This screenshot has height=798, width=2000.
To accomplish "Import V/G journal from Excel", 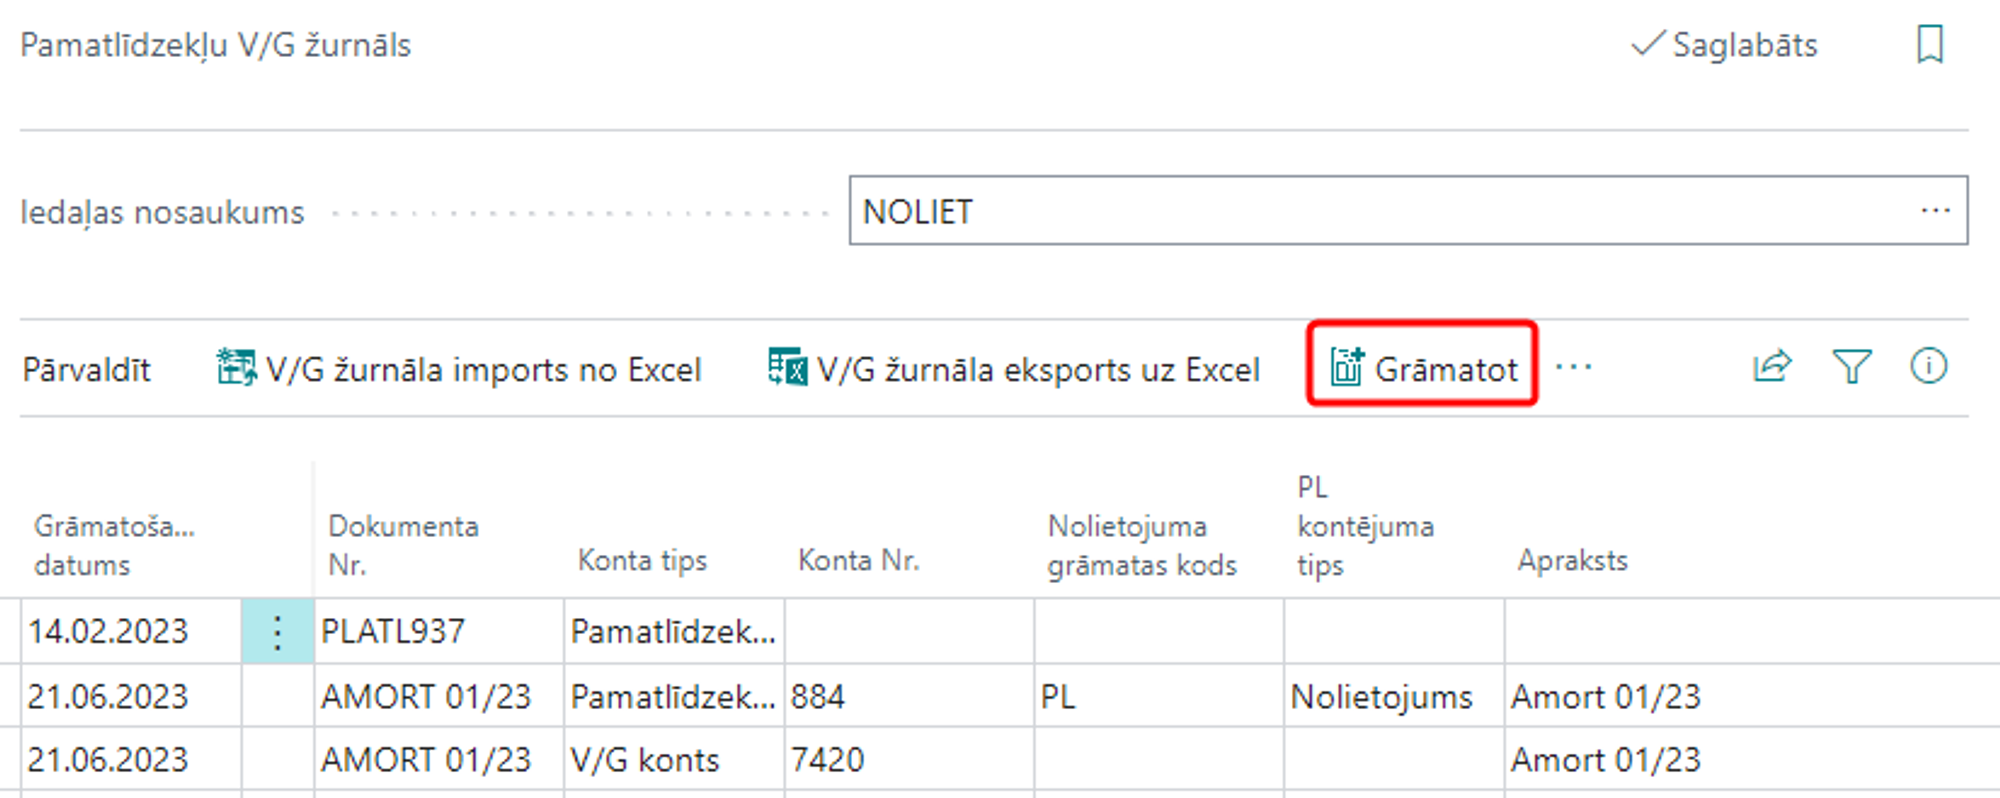I will pos(459,369).
